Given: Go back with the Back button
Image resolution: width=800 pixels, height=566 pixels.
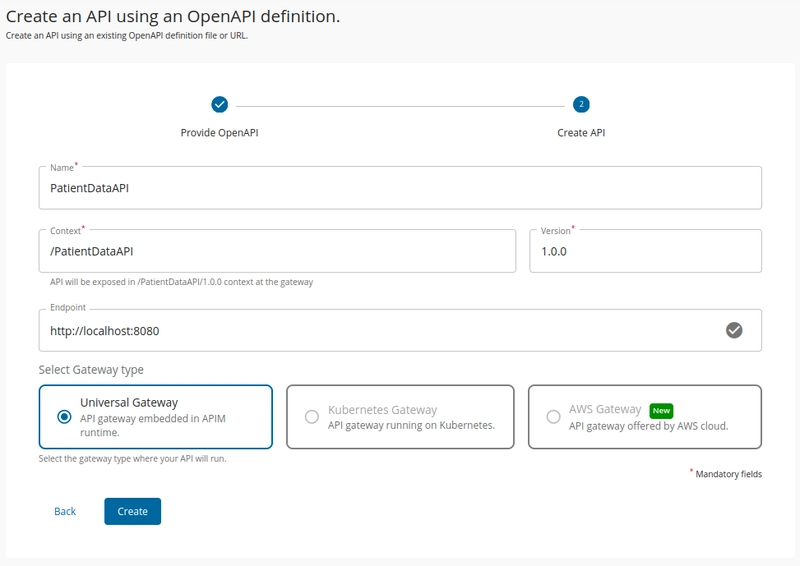Looking at the screenshot, I should [65, 511].
